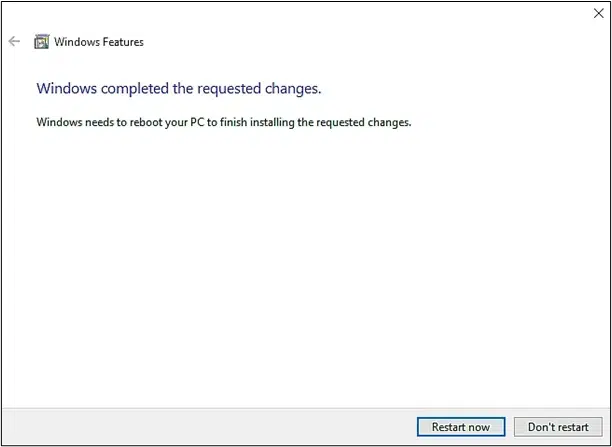This screenshot has height=447, width=612.
Task: Return to previous page with back arrow
Action: pyautogui.click(x=14, y=41)
